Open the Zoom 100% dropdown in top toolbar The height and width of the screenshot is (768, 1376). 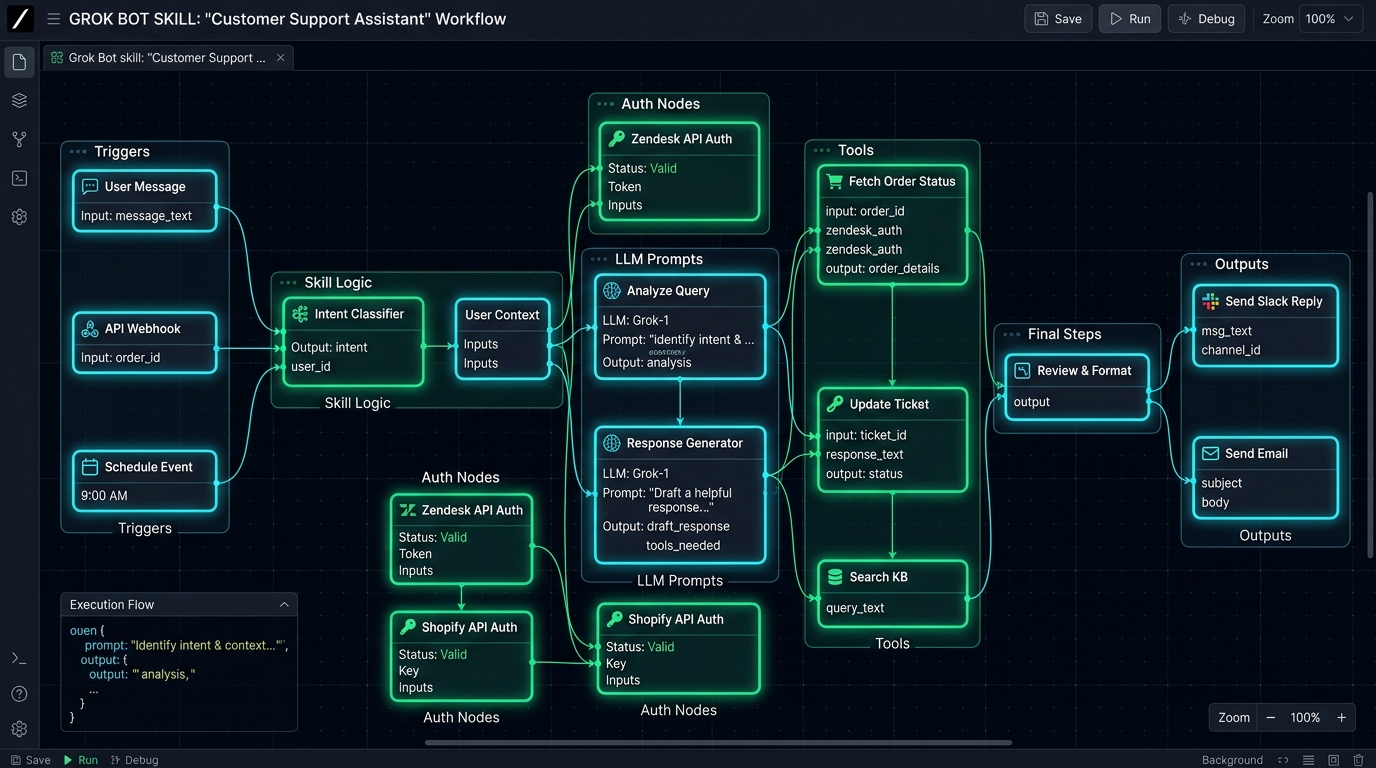pyautogui.click(x=1331, y=19)
